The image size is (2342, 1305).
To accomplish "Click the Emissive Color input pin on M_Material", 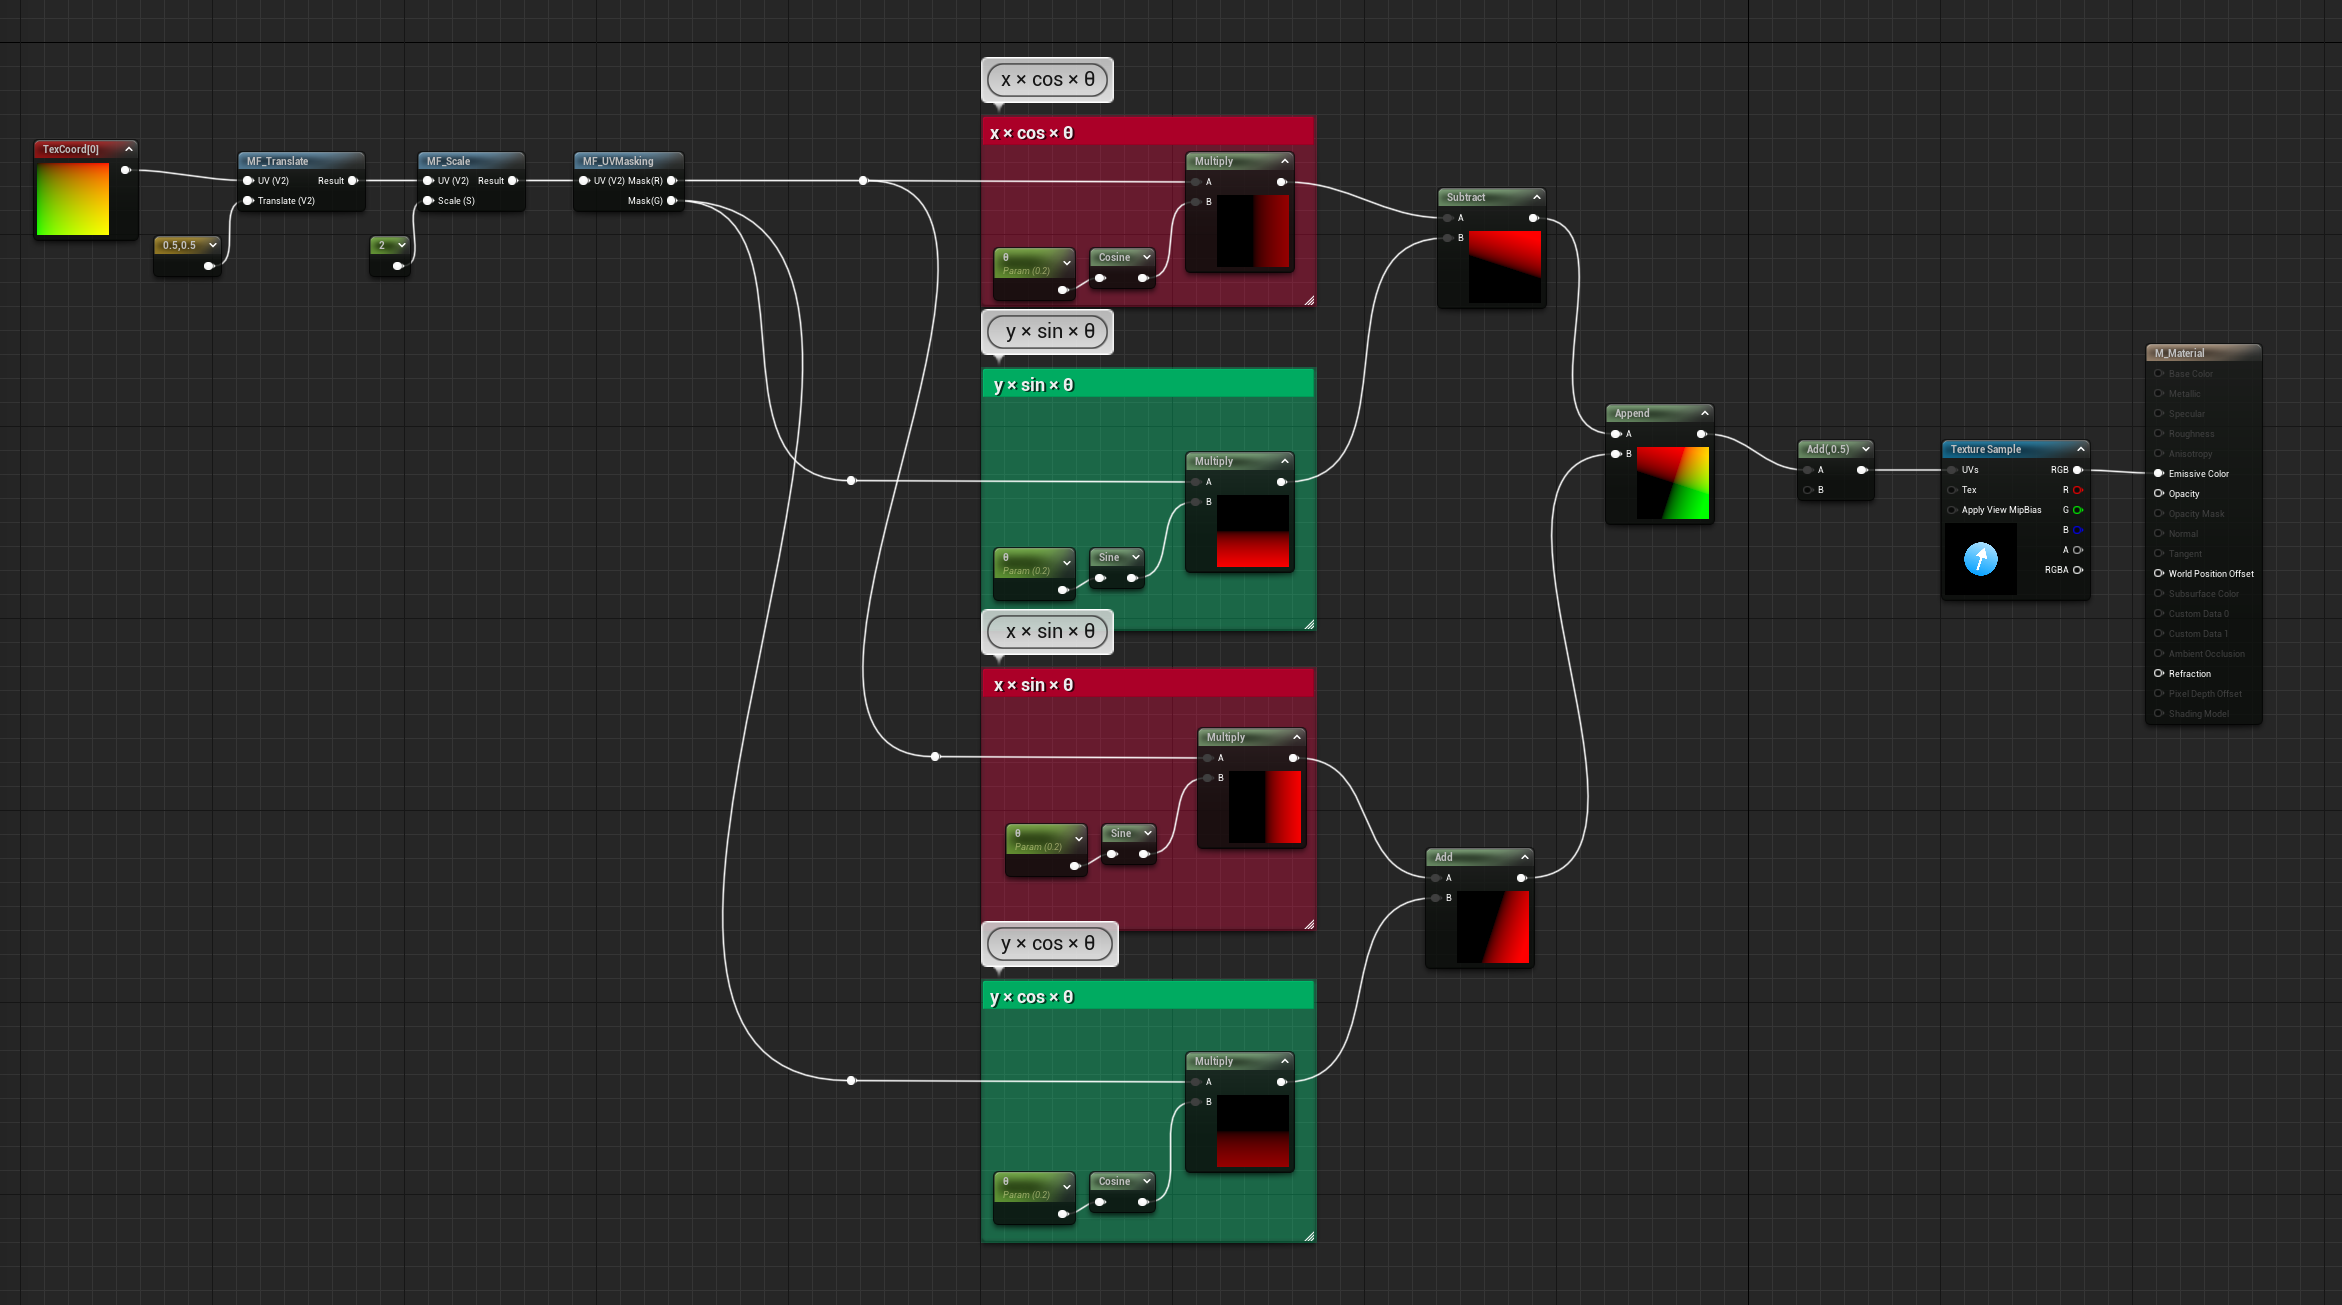I will pos(2159,474).
